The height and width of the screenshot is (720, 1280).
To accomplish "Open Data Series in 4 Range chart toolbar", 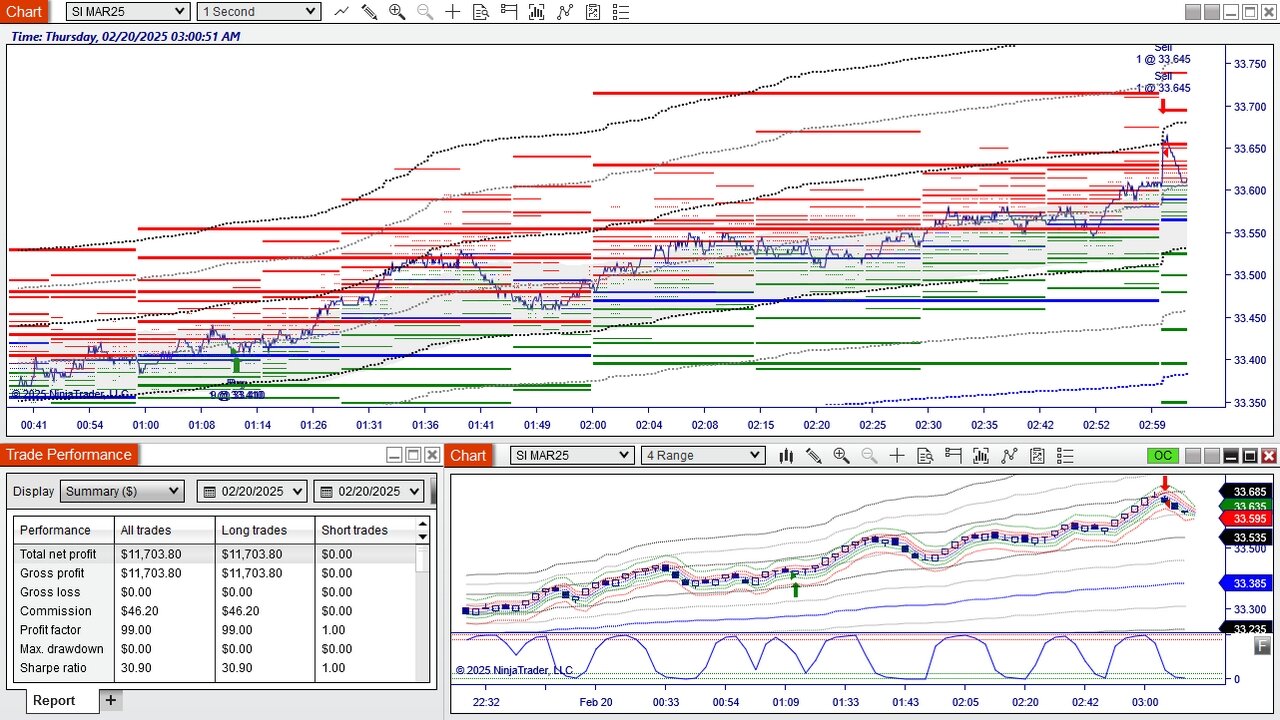I will 981,456.
